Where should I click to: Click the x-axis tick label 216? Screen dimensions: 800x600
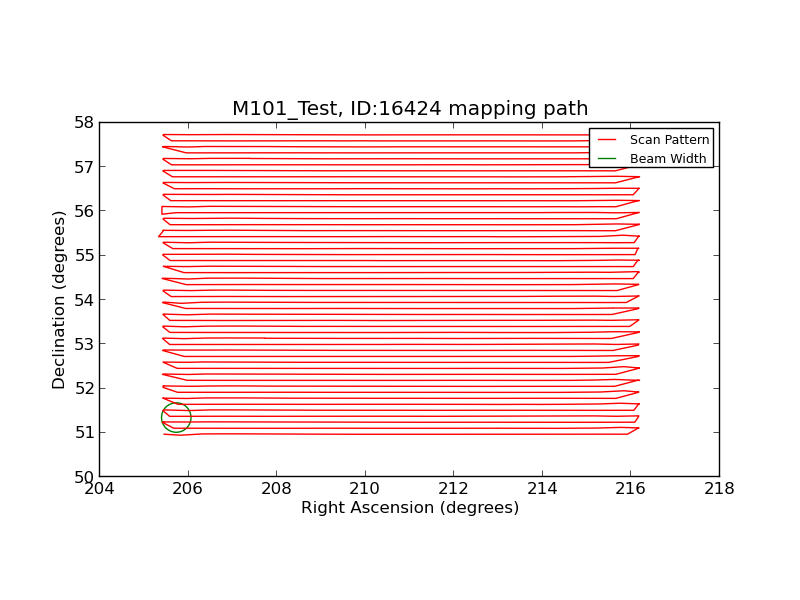[631, 488]
